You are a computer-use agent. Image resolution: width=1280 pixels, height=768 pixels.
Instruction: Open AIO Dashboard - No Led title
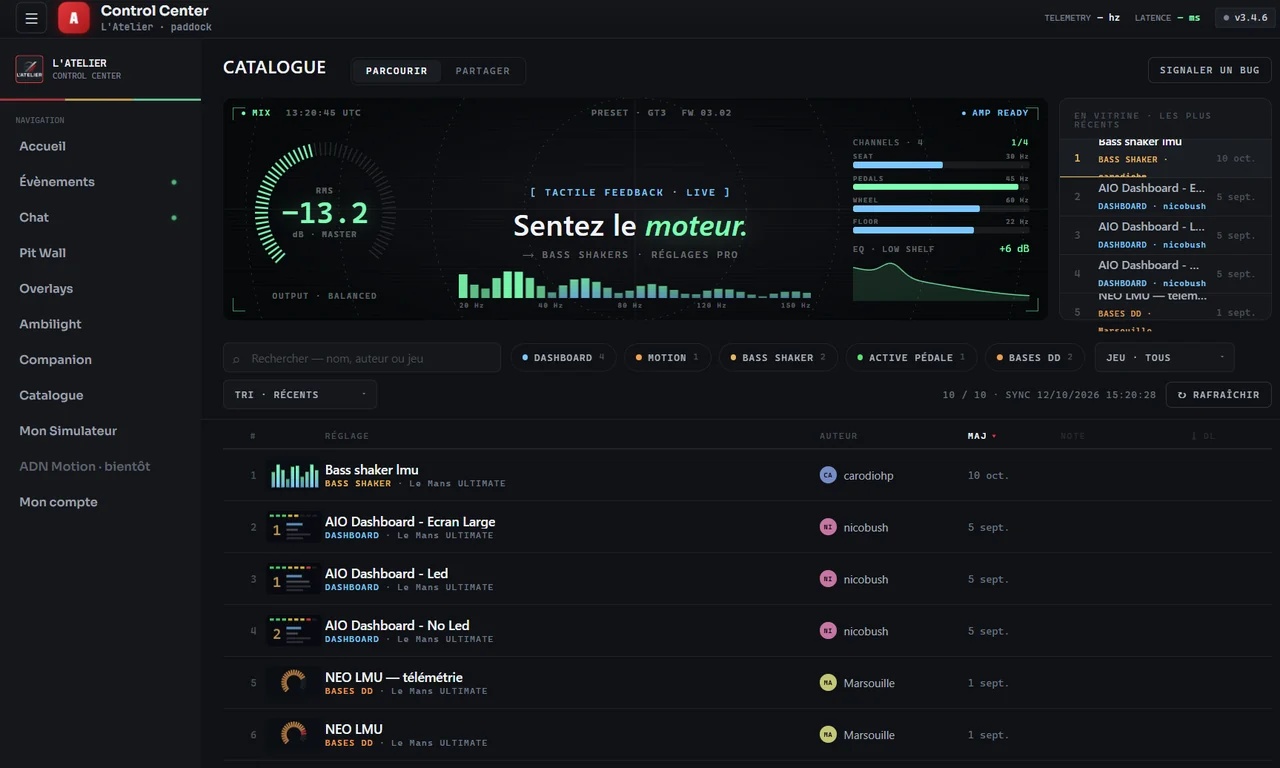pos(397,625)
